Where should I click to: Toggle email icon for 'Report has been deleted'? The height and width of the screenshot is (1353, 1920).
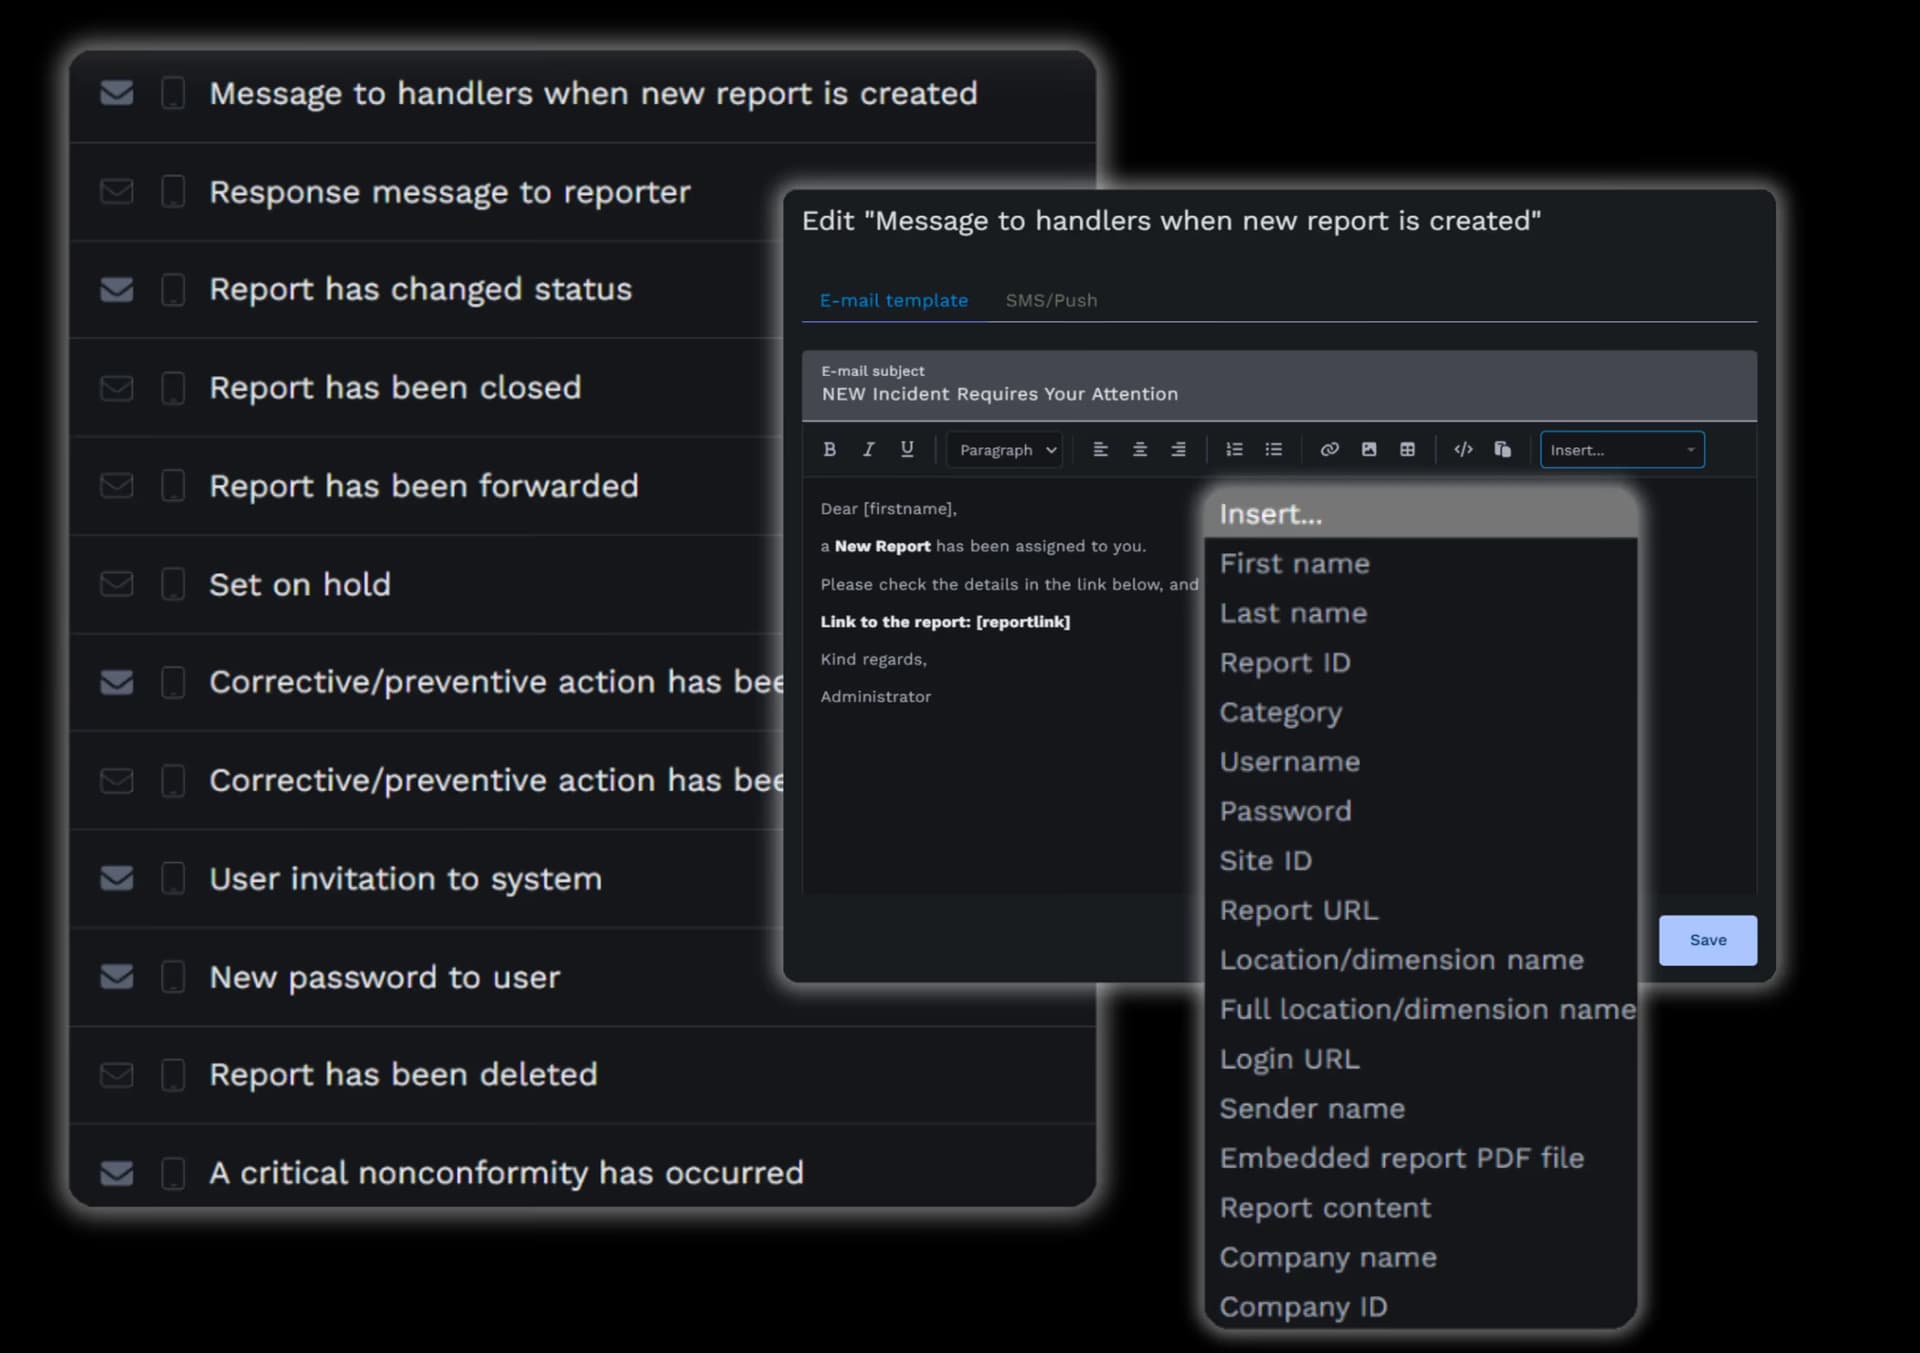[117, 1074]
